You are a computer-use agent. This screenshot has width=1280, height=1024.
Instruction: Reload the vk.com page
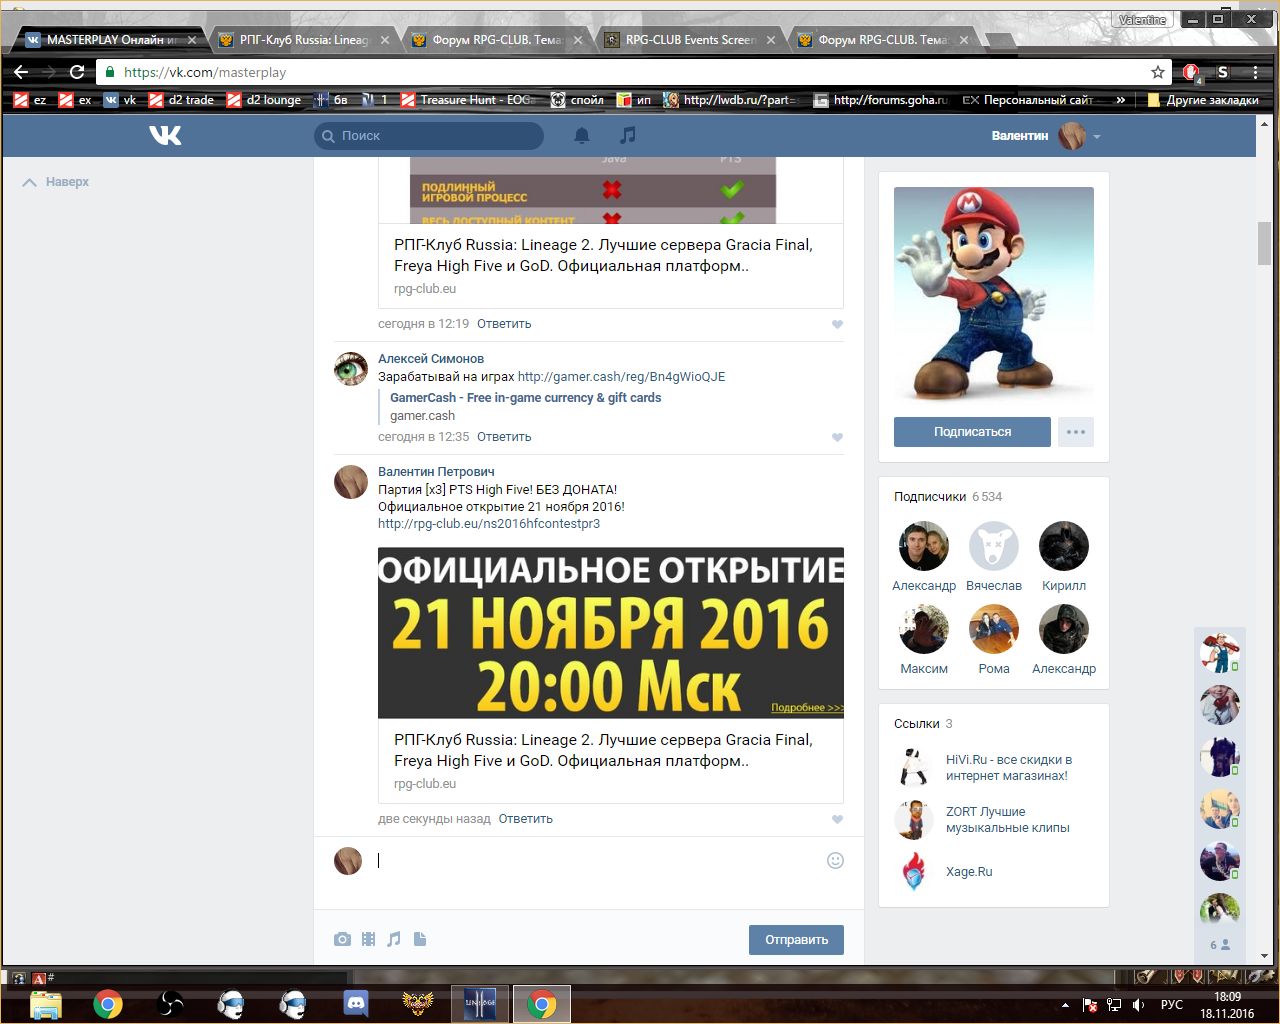click(77, 72)
